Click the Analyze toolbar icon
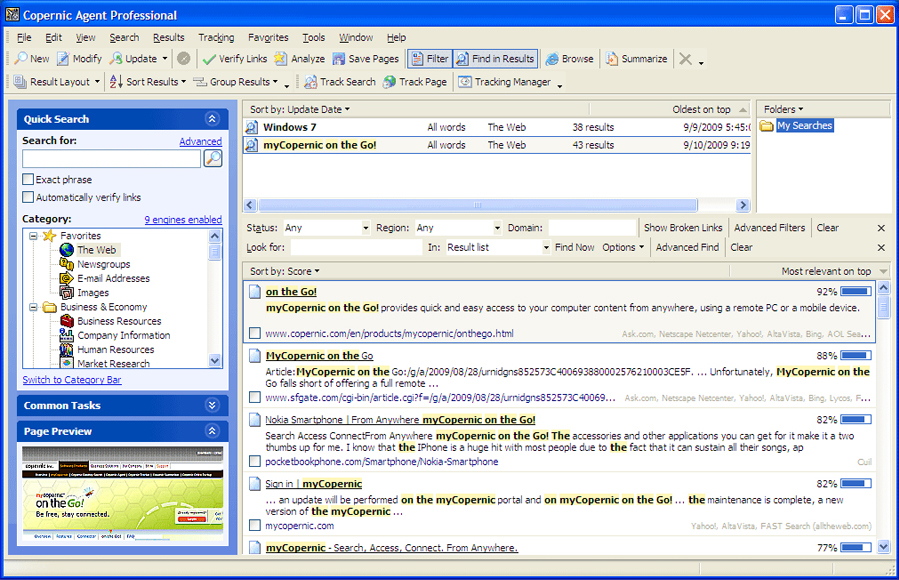This screenshot has height=580, width=899. pyautogui.click(x=281, y=59)
